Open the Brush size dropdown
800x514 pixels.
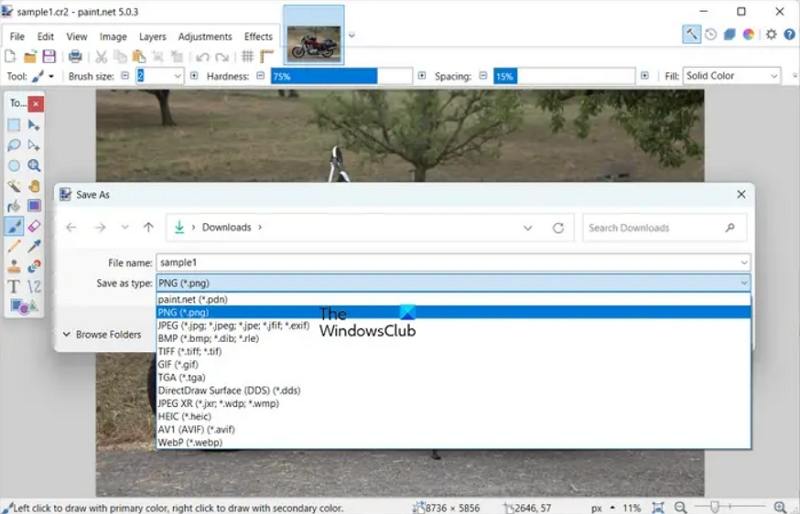coord(177,76)
